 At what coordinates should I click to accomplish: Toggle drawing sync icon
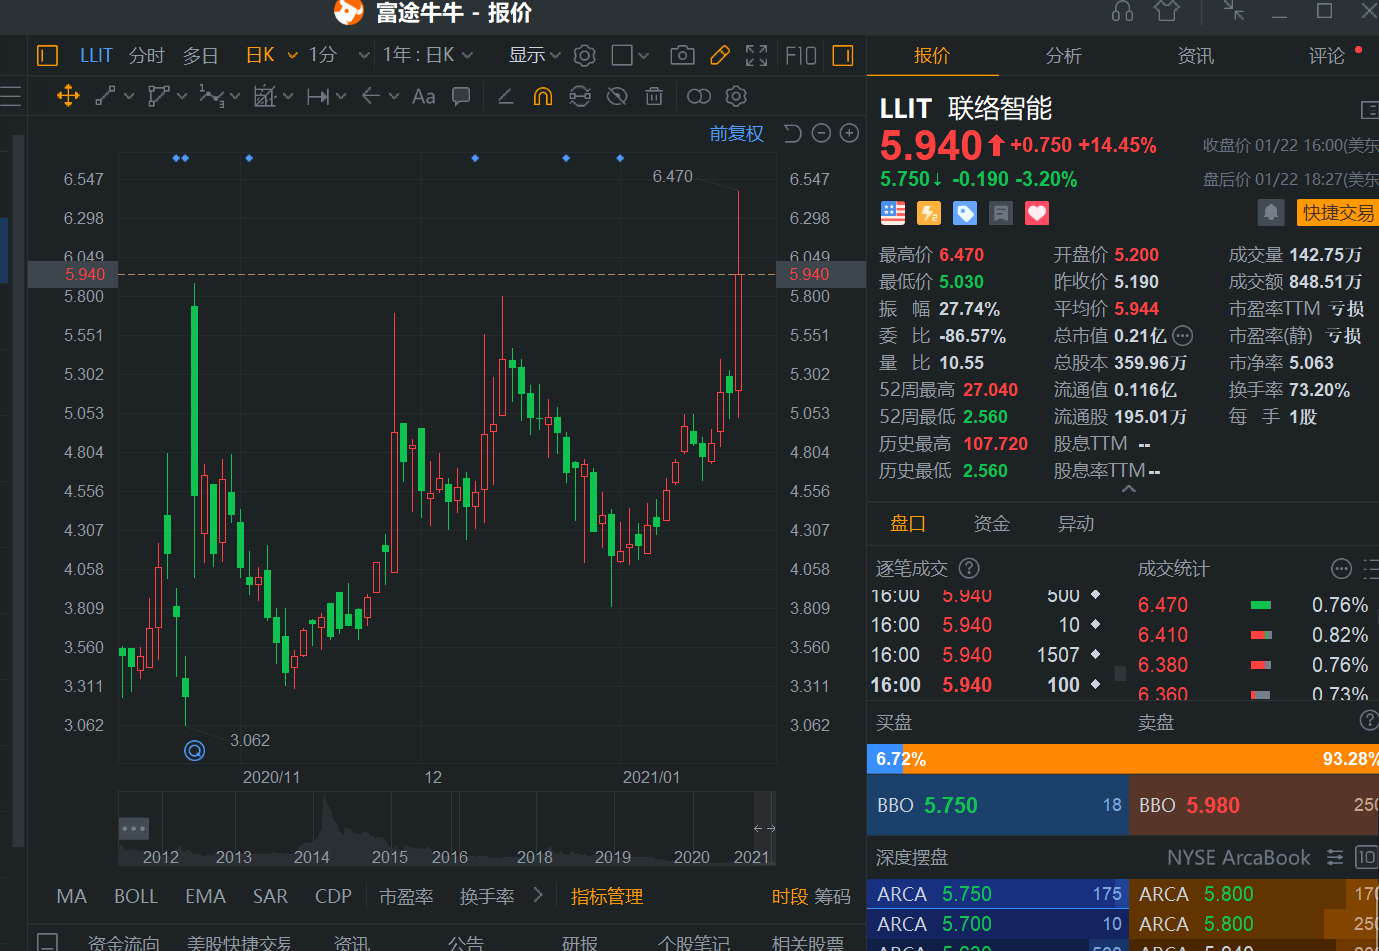pos(580,96)
